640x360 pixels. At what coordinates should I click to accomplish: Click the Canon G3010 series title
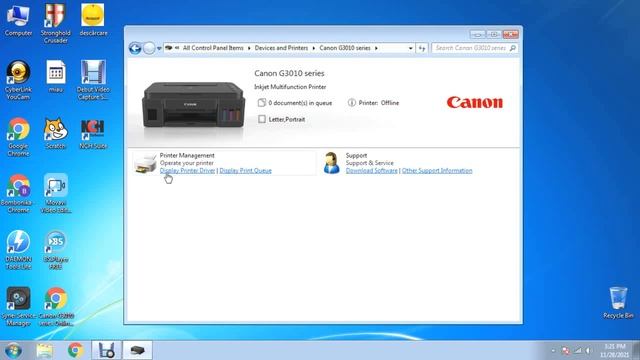289,73
